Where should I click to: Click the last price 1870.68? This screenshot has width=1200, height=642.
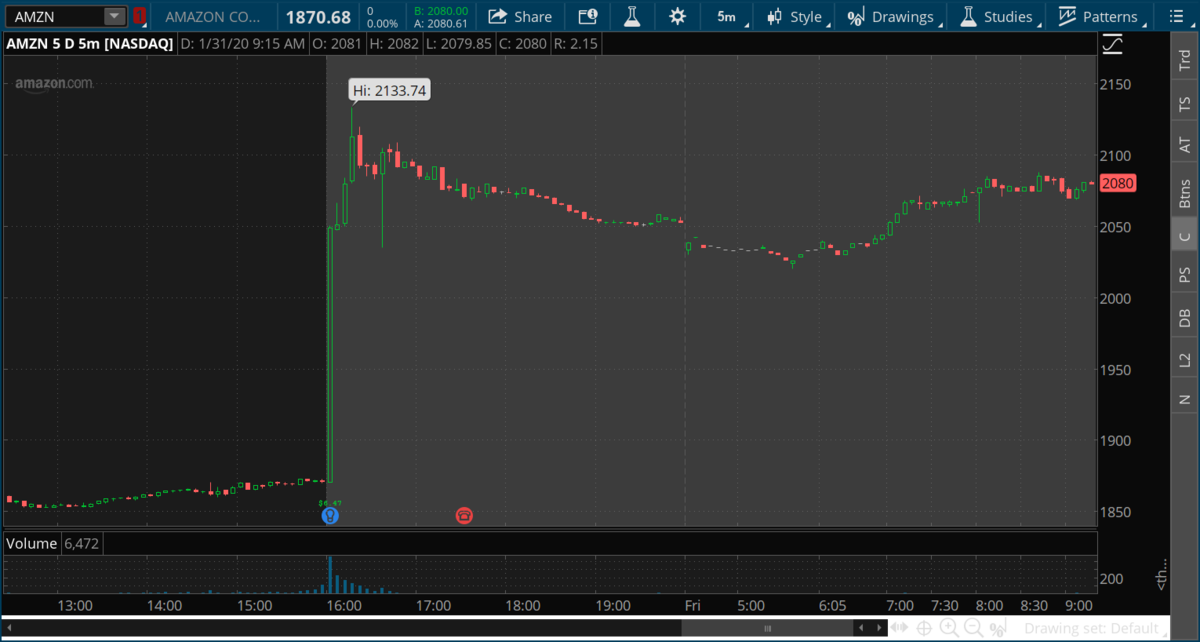pyautogui.click(x=318, y=17)
